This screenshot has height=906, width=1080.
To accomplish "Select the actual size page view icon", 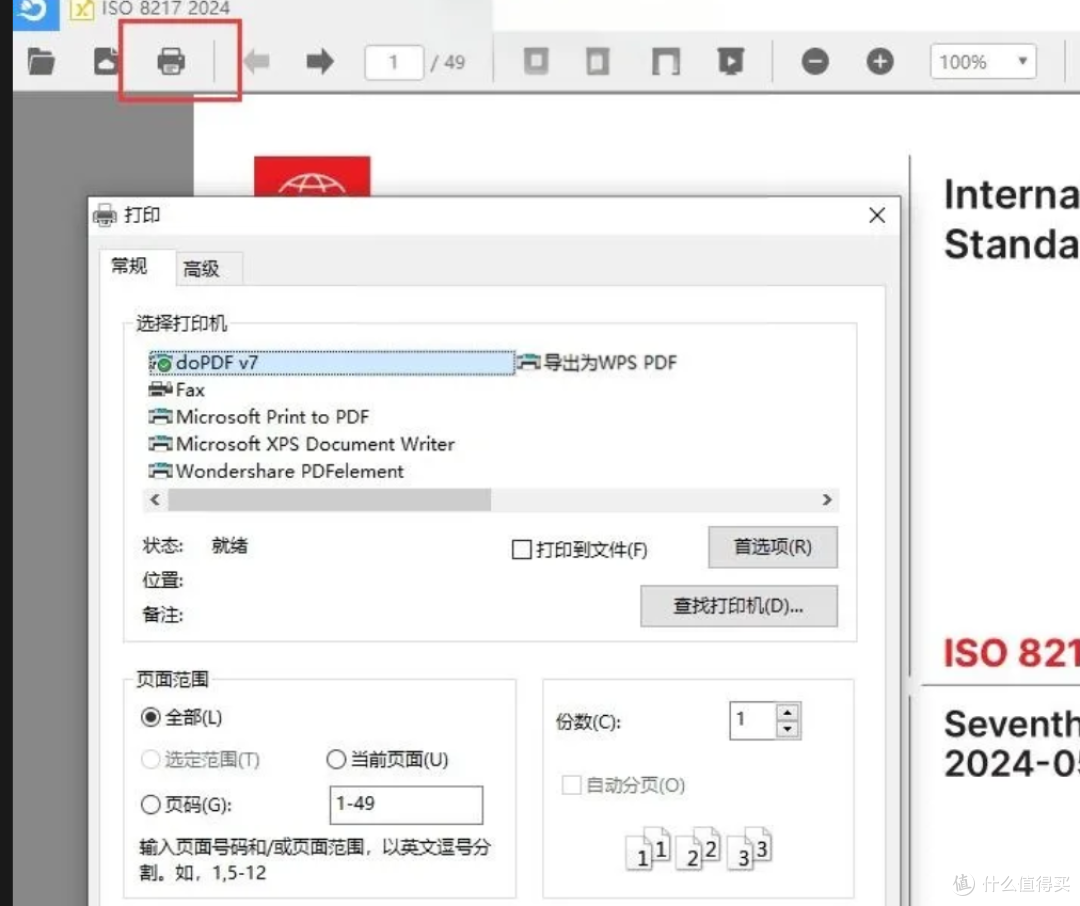I will [x=536, y=61].
